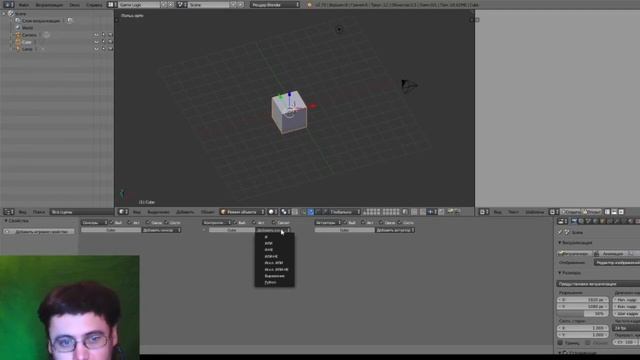Hide the Camera object with eye icon
The height and width of the screenshot is (360, 640).
point(96,35)
